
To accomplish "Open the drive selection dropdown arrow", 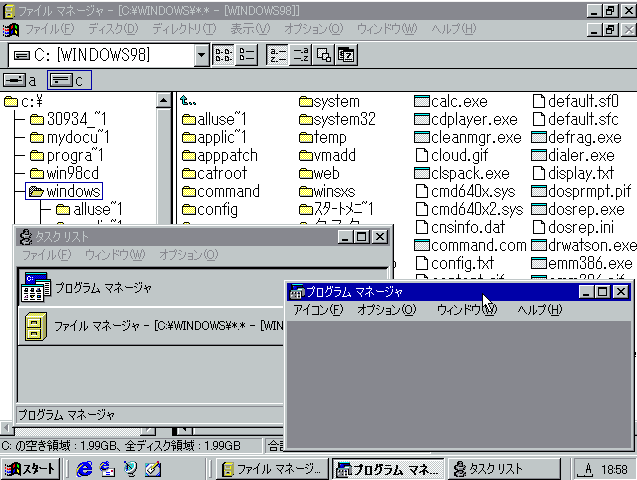I will (x=201, y=55).
